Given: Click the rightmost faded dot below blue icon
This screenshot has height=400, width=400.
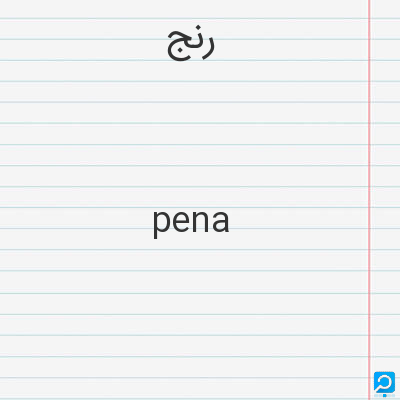Looking at the screenshot, I should pyautogui.click(x=393, y=396).
